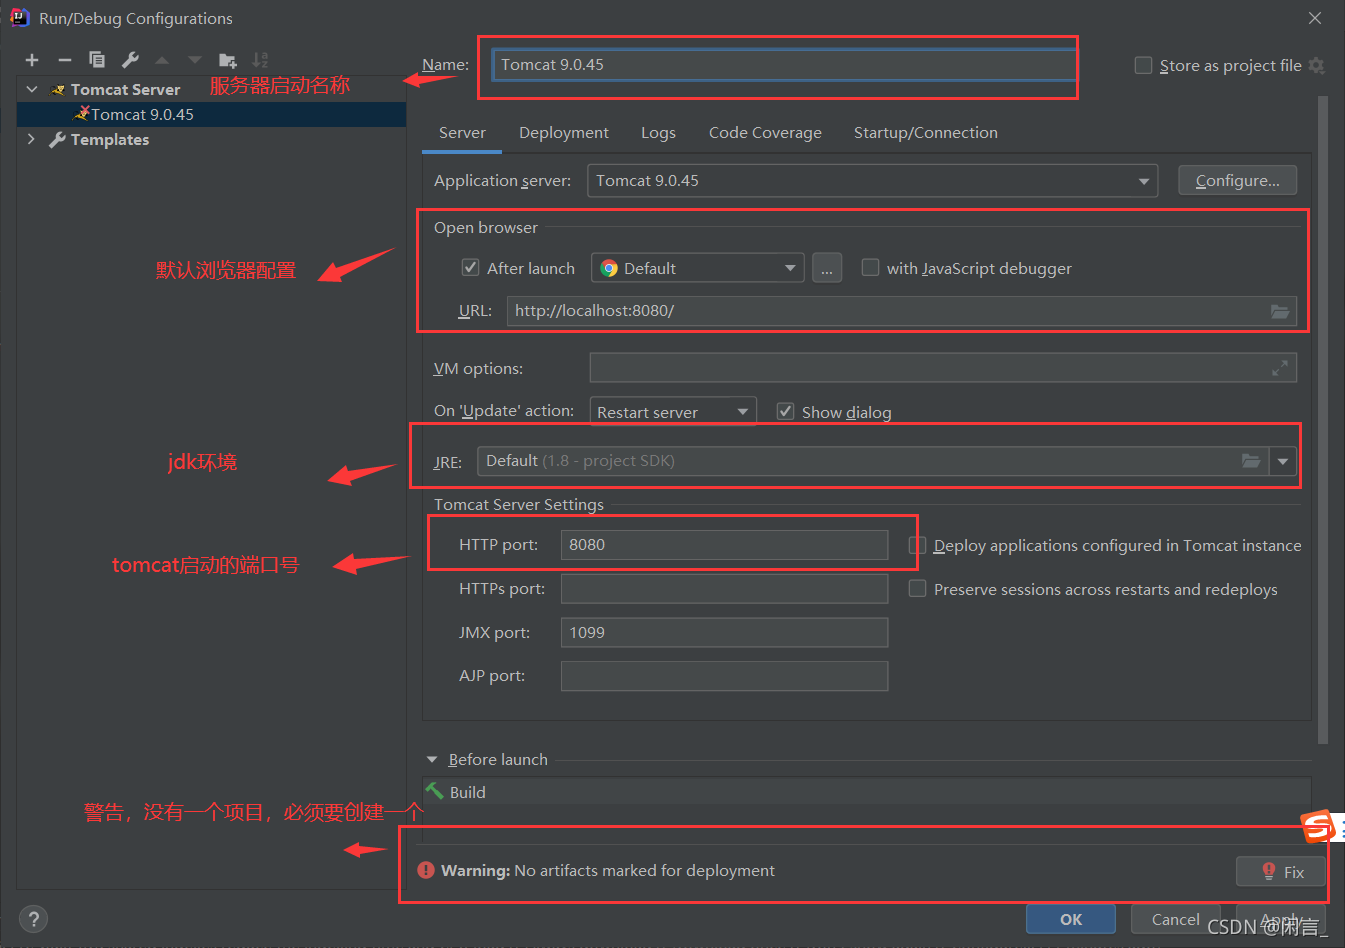Click Tomcat Server group label
1345x948 pixels.
(x=125, y=90)
